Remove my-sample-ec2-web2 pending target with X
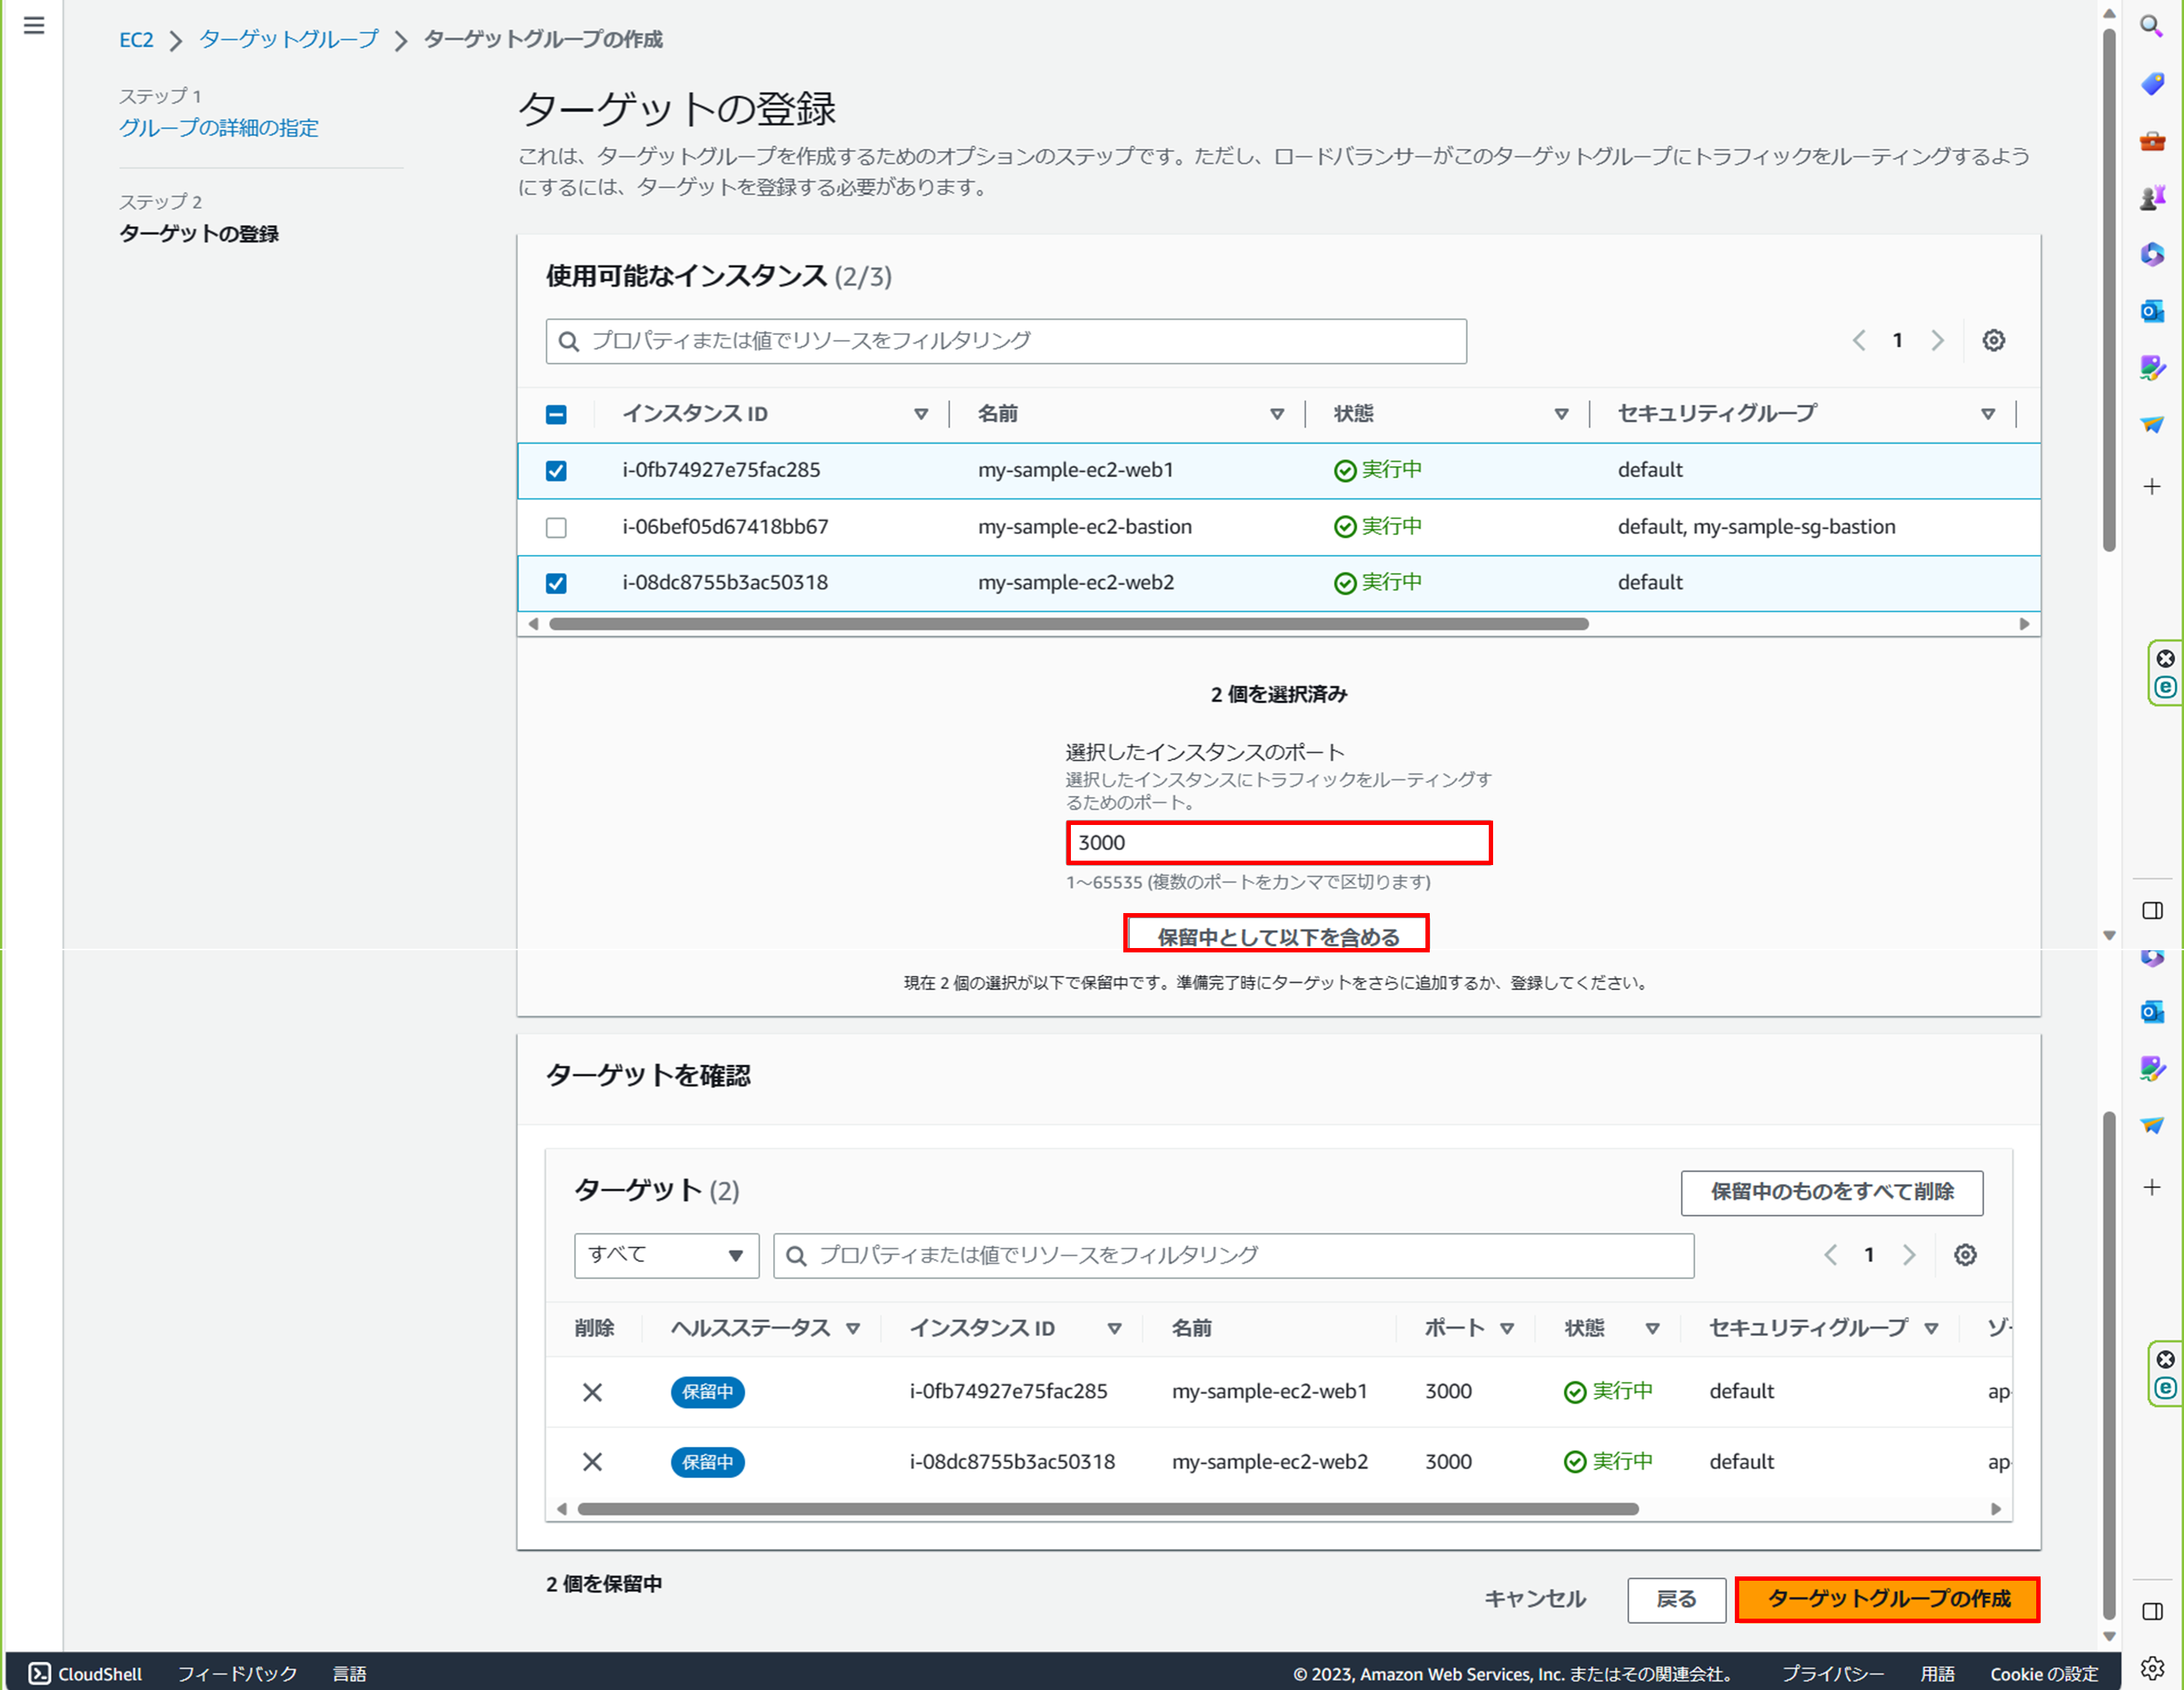Image resolution: width=2184 pixels, height=1690 pixels. (592, 1462)
